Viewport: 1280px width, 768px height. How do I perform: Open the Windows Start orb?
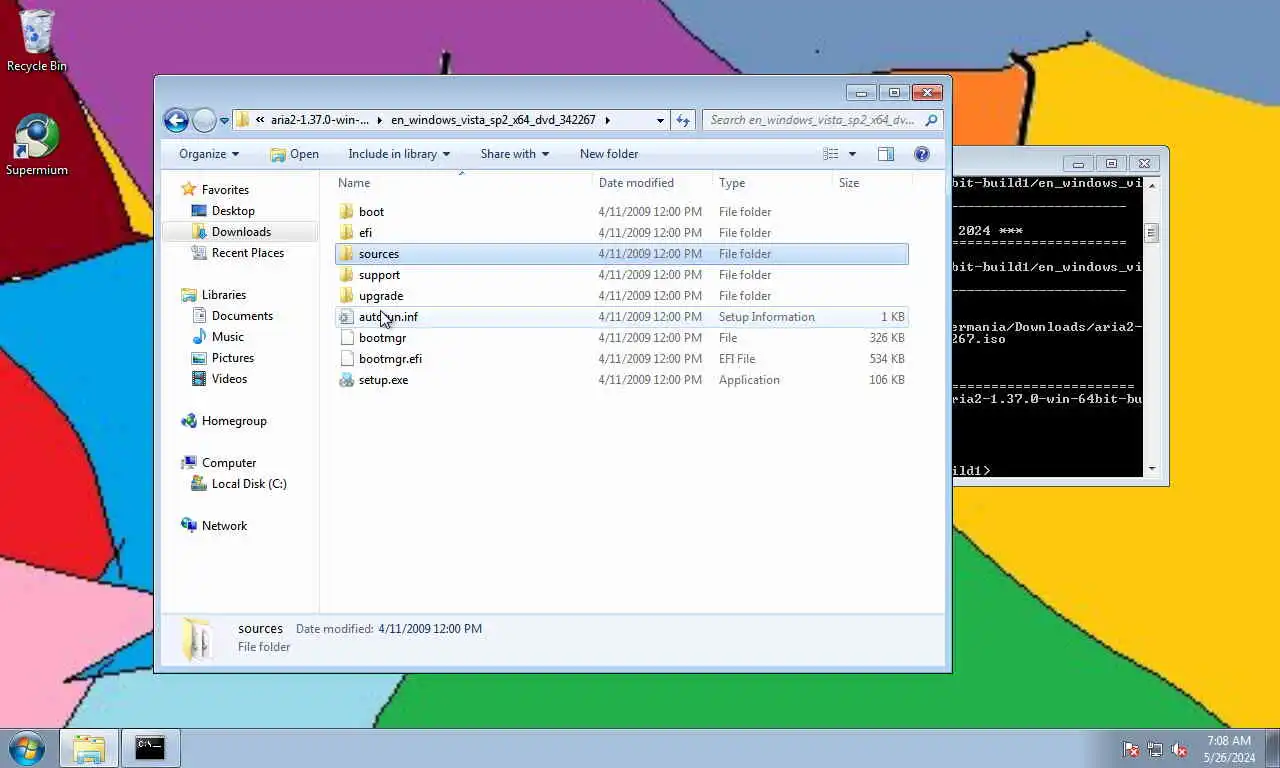[x=26, y=748]
